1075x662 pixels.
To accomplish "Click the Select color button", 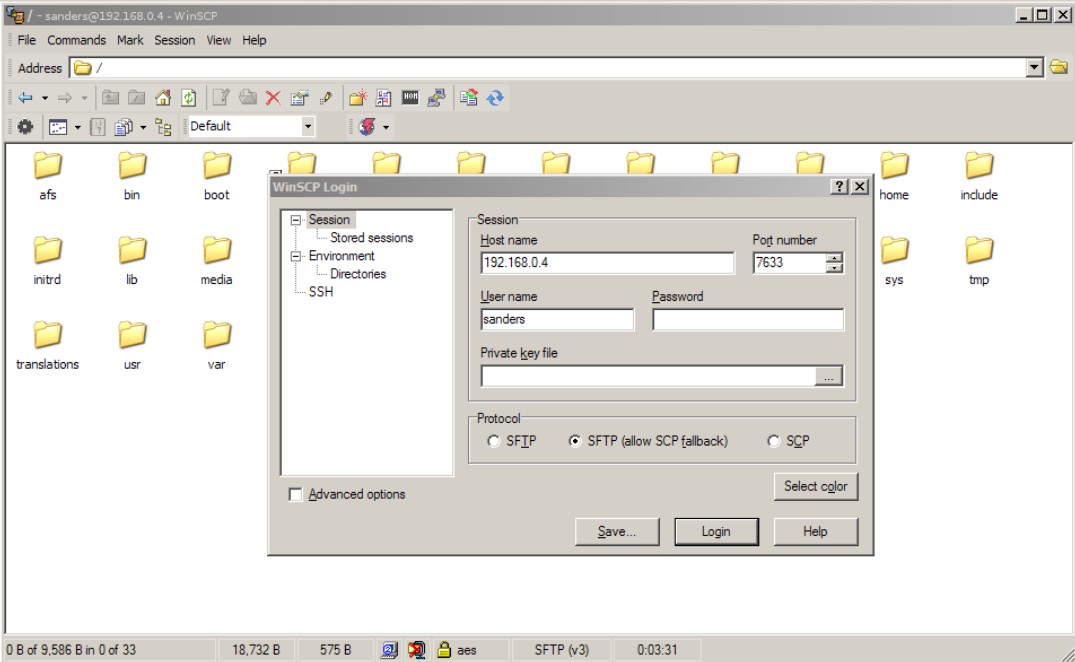I will (x=815, y=487).
